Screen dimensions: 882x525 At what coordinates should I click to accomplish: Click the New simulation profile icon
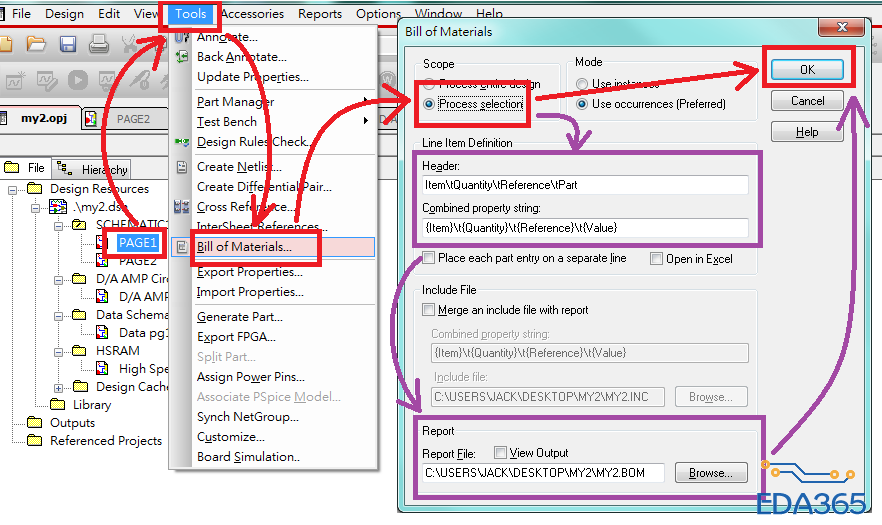15,80
